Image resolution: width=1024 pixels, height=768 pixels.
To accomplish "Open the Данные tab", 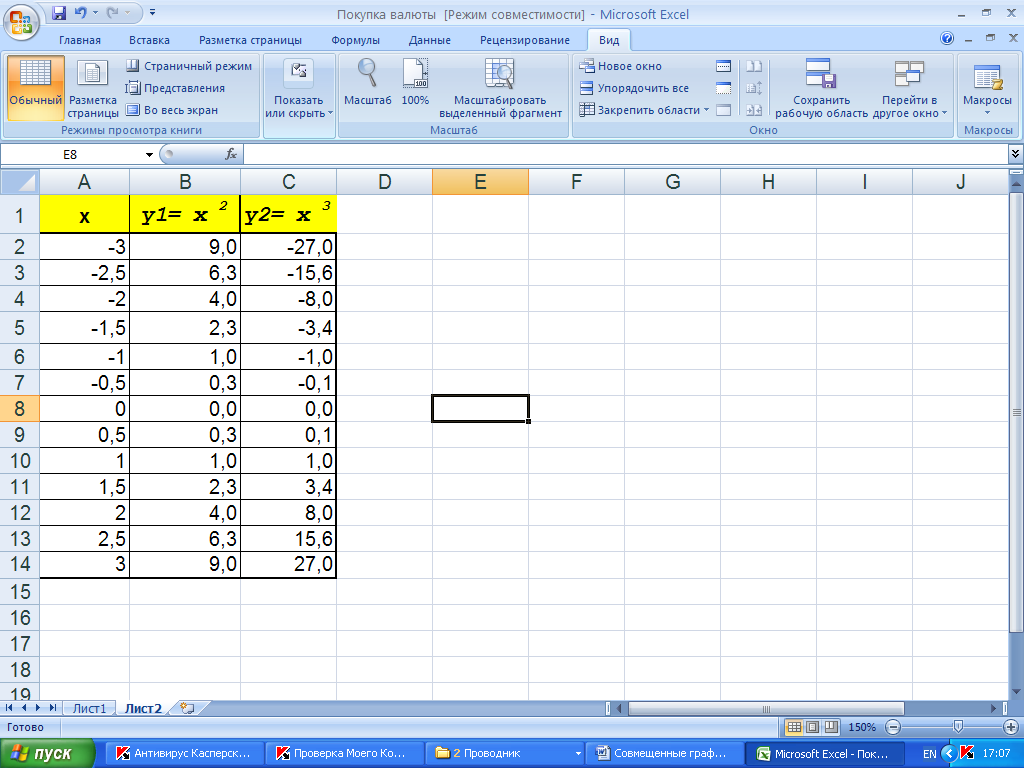I will pyautogui.click(x=430, y=40).
